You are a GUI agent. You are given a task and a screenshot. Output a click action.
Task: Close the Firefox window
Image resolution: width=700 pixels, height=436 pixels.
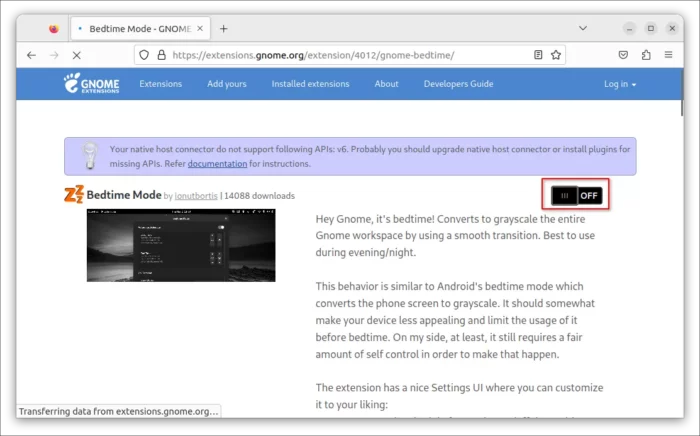click(672, 29)
